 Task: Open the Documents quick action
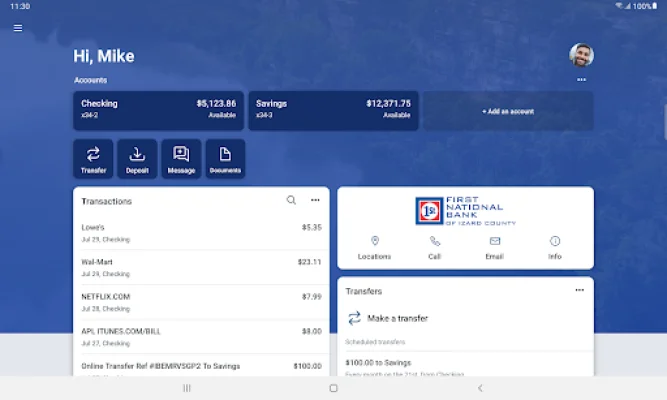(225, 159)
